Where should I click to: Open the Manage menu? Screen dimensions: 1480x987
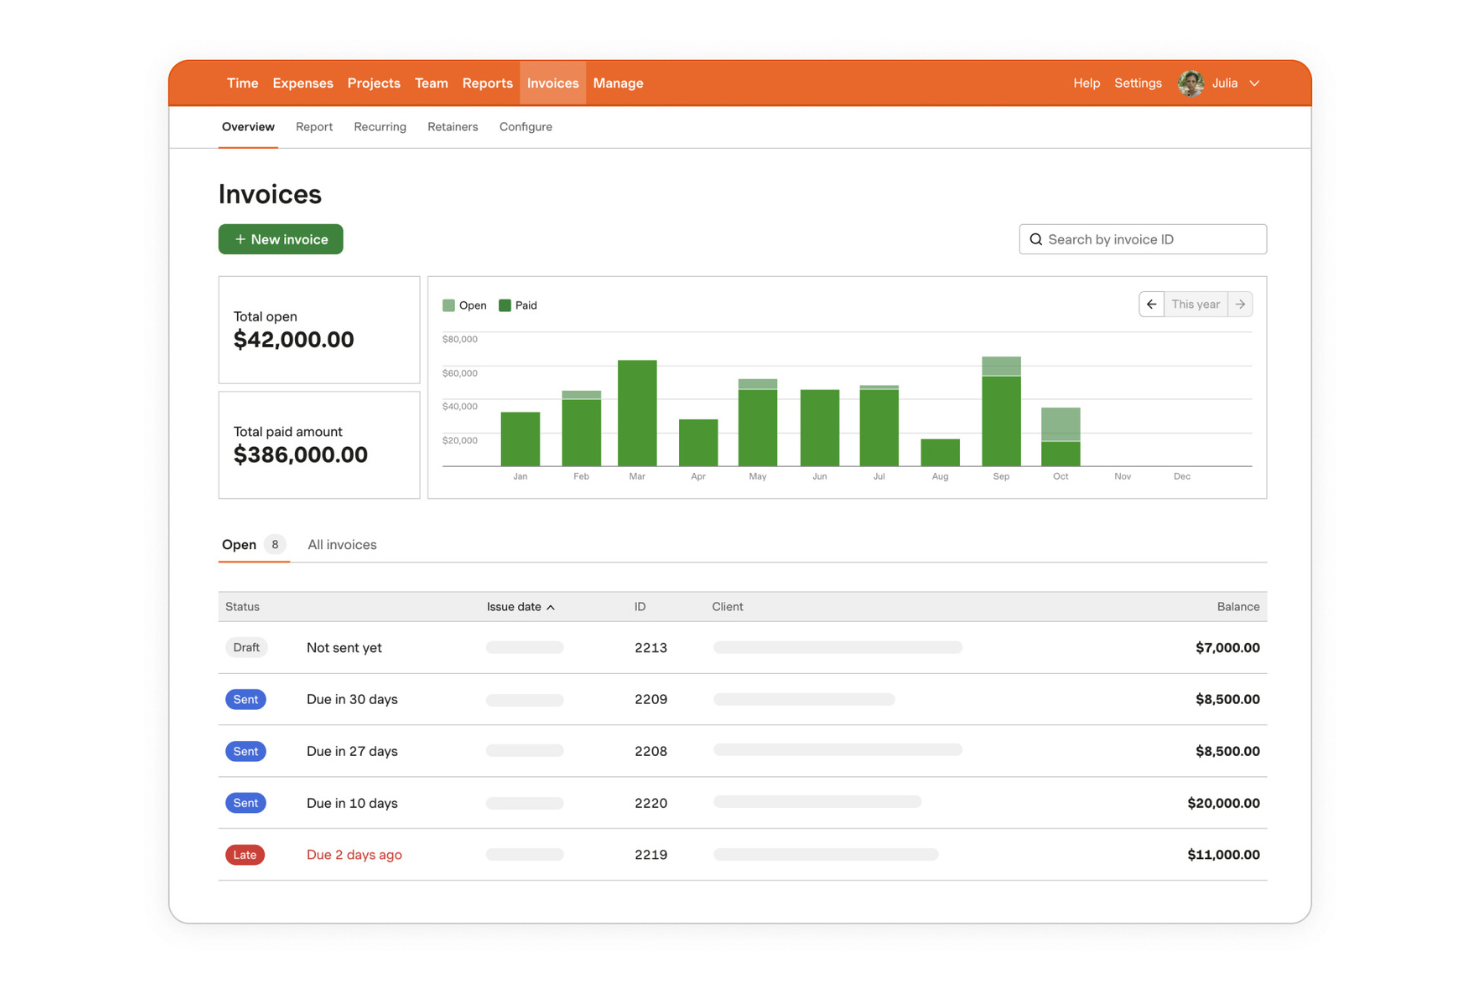click(618, 83)
